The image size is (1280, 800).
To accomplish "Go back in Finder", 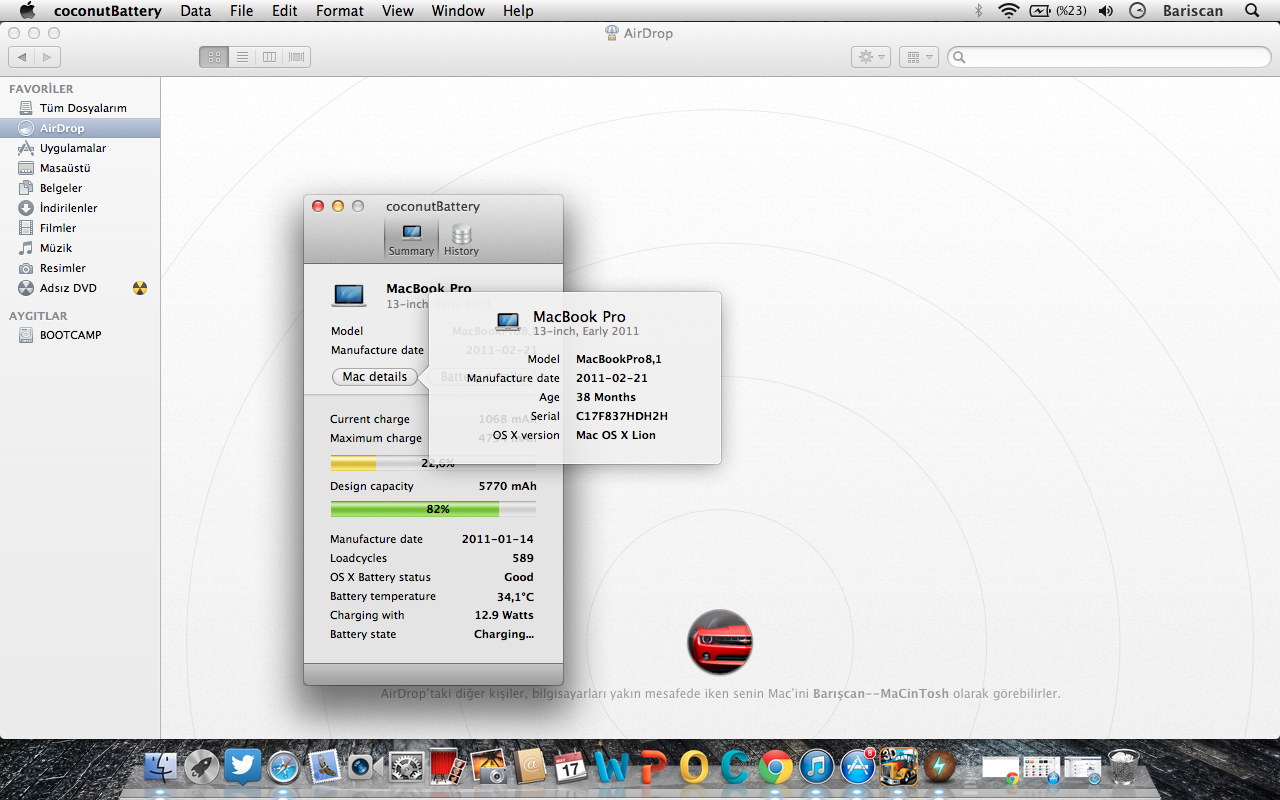I will tap(23, 57).
